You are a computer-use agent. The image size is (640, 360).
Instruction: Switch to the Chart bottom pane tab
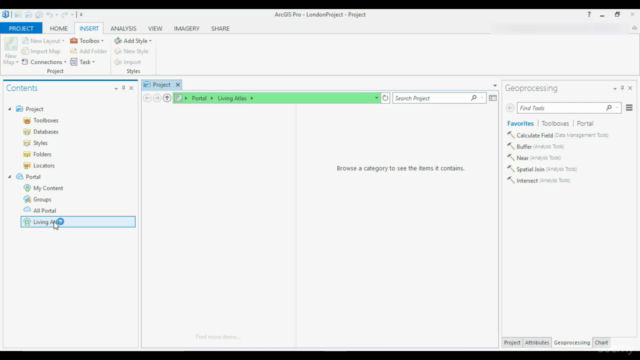(x=601, y=342)
